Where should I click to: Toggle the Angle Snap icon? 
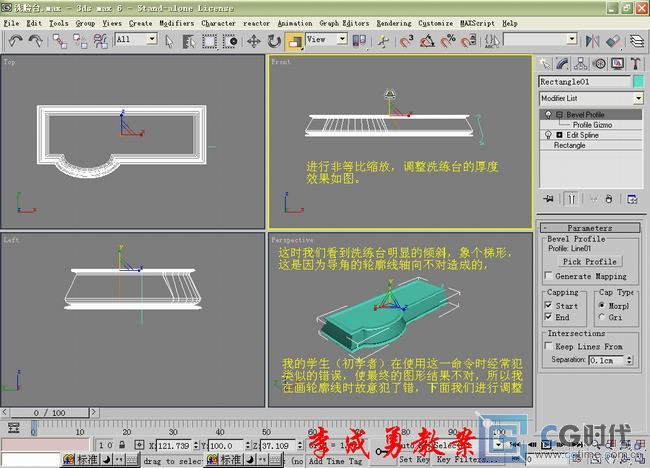point(427,41)
